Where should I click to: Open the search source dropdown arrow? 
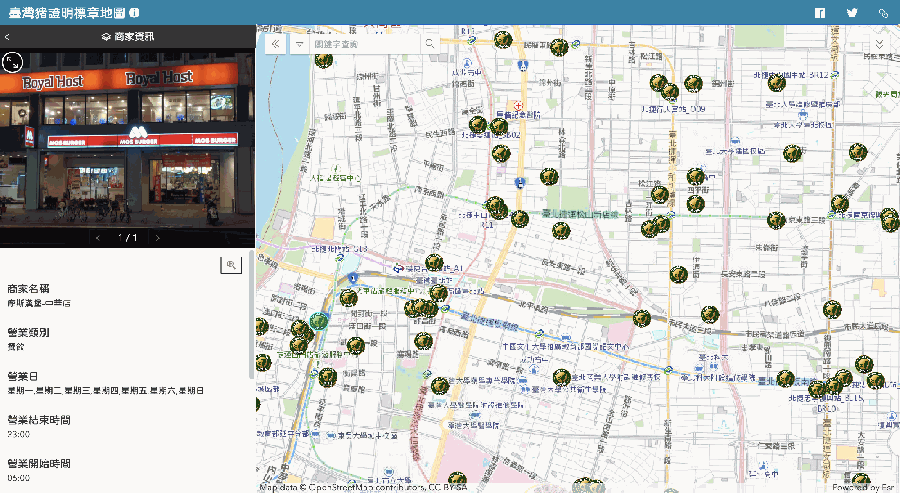click(299, 44)
